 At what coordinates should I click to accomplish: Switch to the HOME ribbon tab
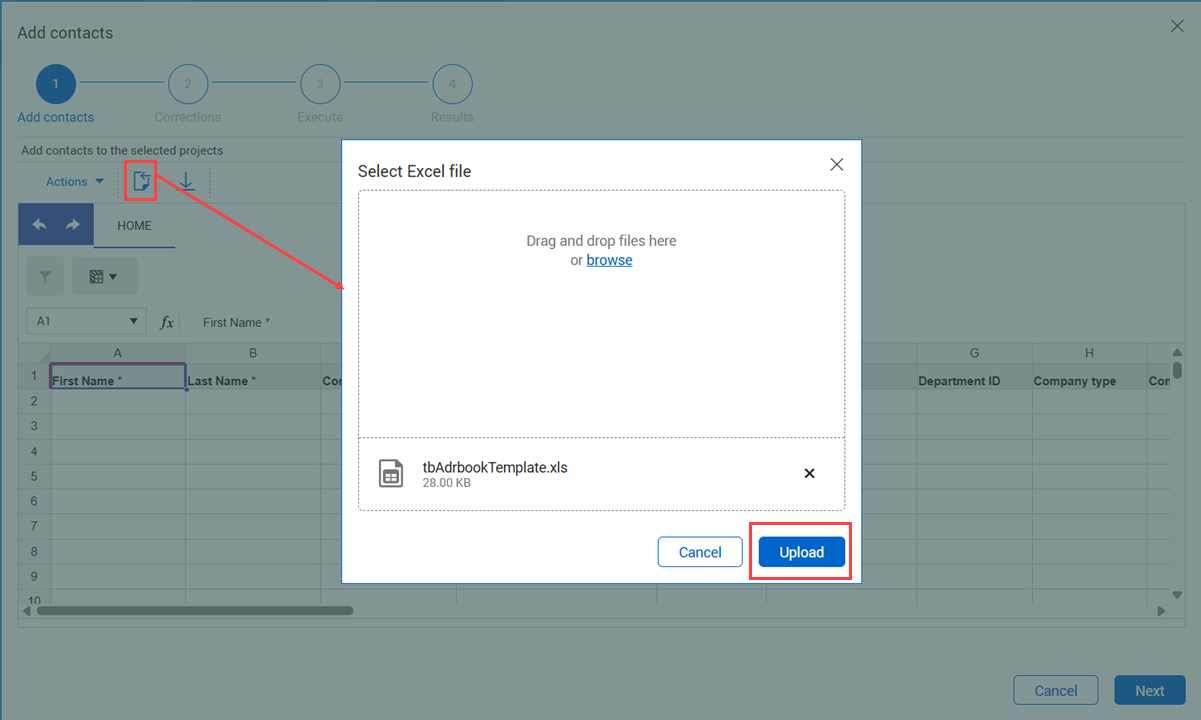(134, 226)
